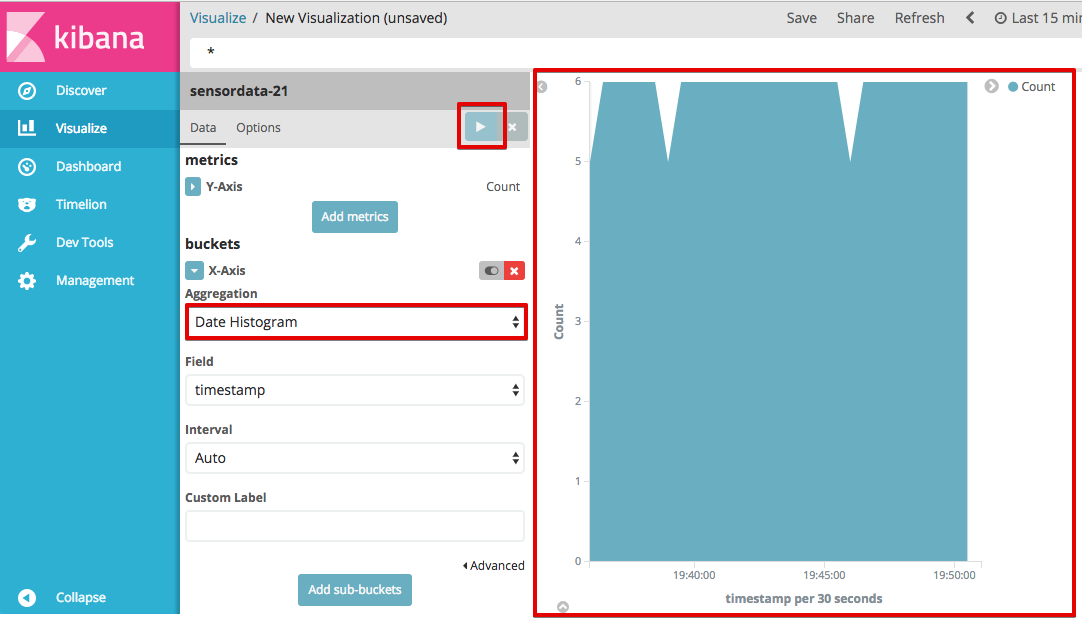Image resolution: width=1082 pixels, height=621 pixels.
Task: Open the Timelion icon in sidebar
Action: pos(27,204)
